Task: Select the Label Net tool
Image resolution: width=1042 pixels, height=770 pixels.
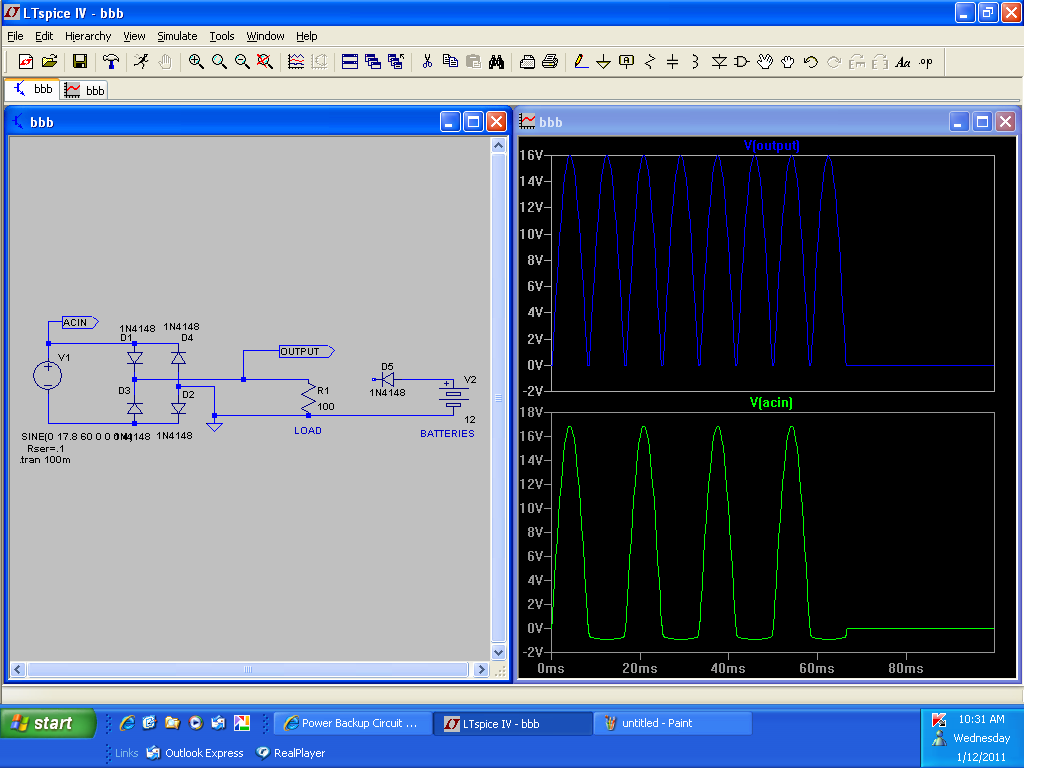Action: pyautogui.click(x=627, y=62)
